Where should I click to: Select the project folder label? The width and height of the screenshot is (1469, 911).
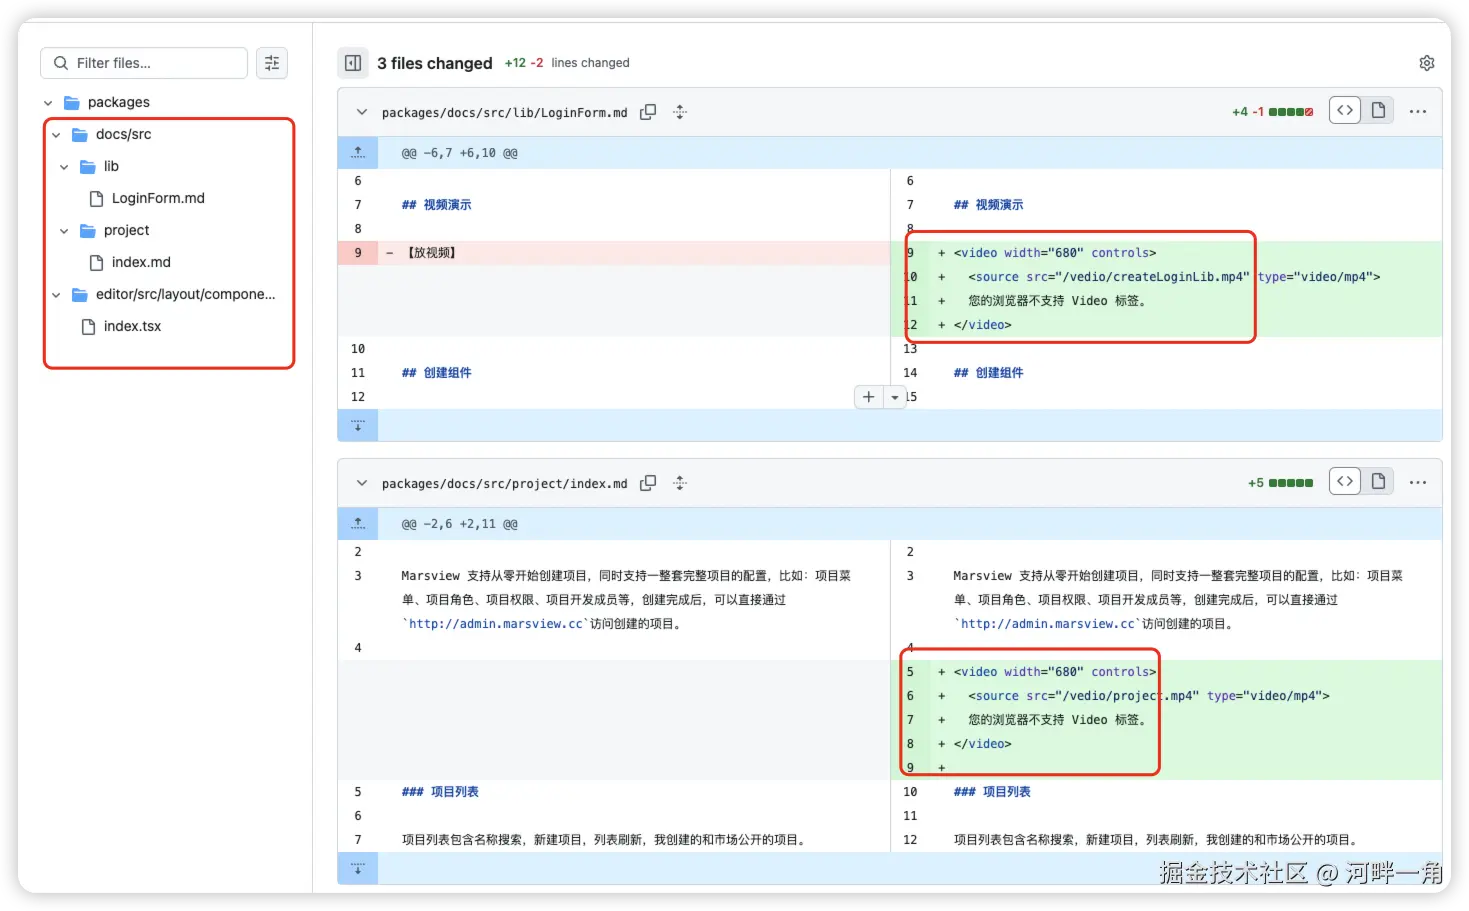click(x=127, y=230)
